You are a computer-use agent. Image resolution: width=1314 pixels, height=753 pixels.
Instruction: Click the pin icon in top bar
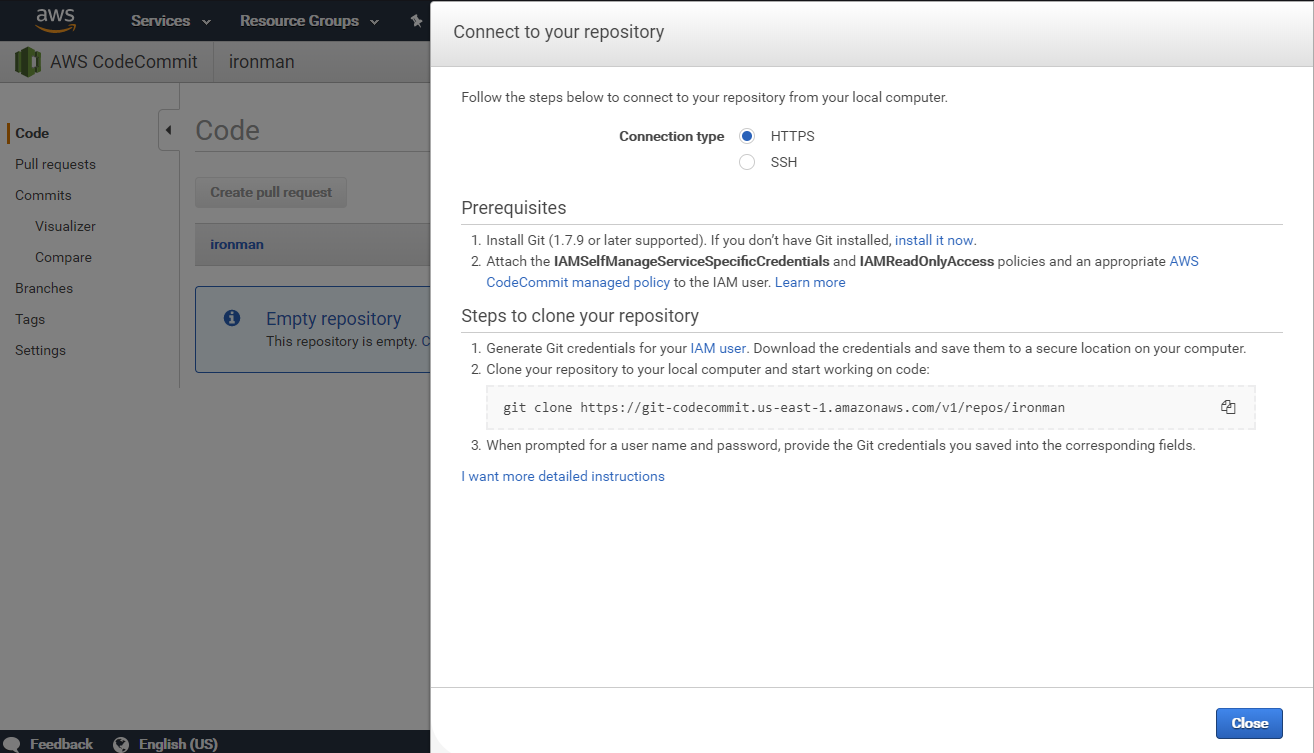pos(416,21)
